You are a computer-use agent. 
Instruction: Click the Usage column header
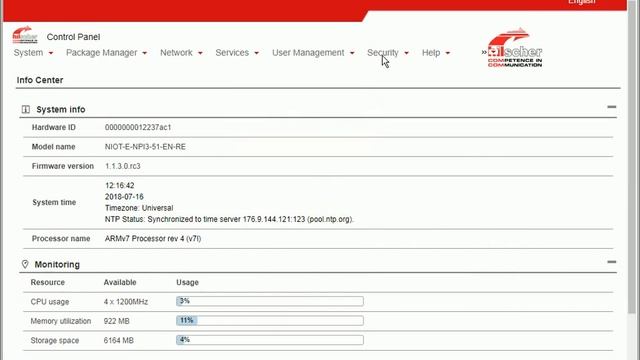click(187, 282)
